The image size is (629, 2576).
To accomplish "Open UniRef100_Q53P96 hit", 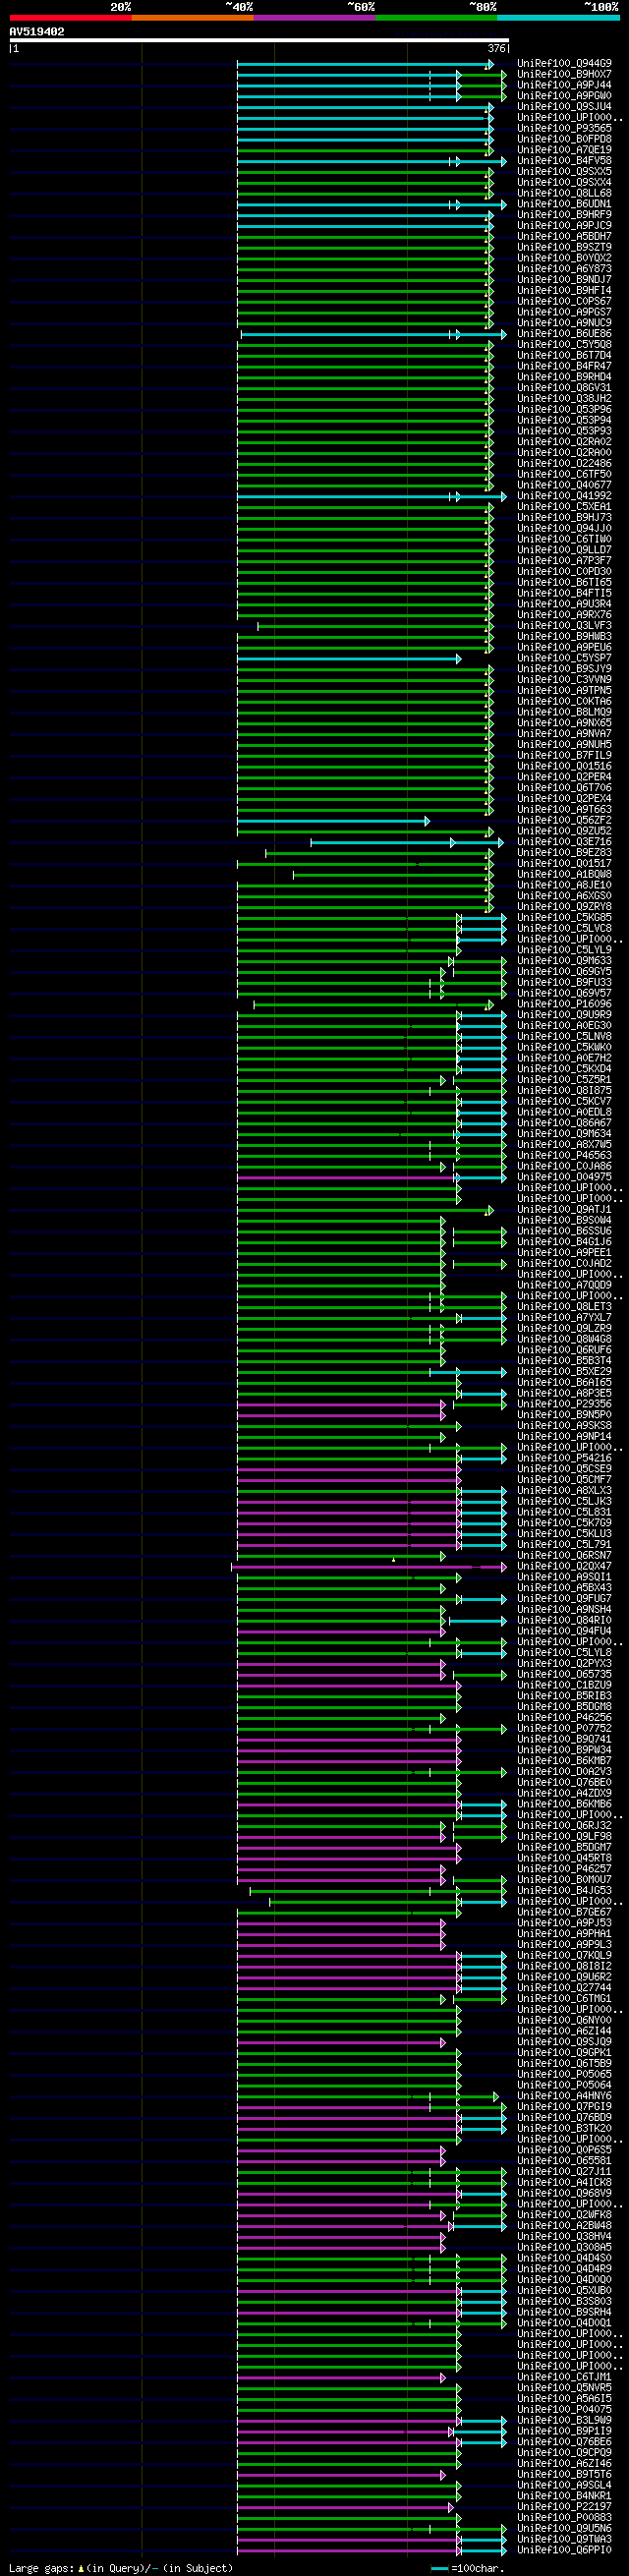I will 564,410.
